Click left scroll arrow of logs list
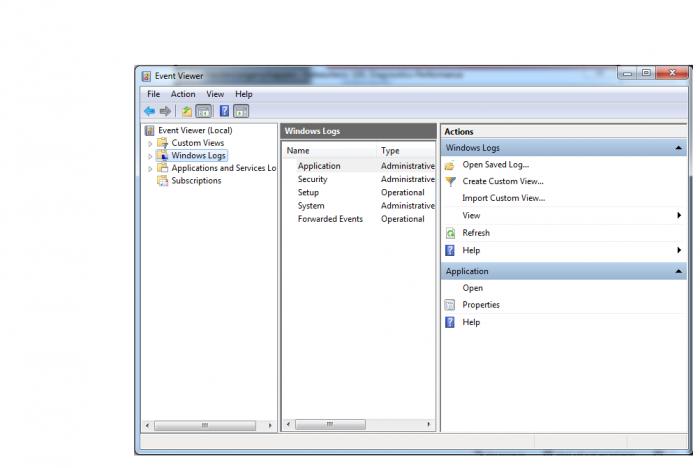Screen dimensions: 700x468 pos(288,424)
